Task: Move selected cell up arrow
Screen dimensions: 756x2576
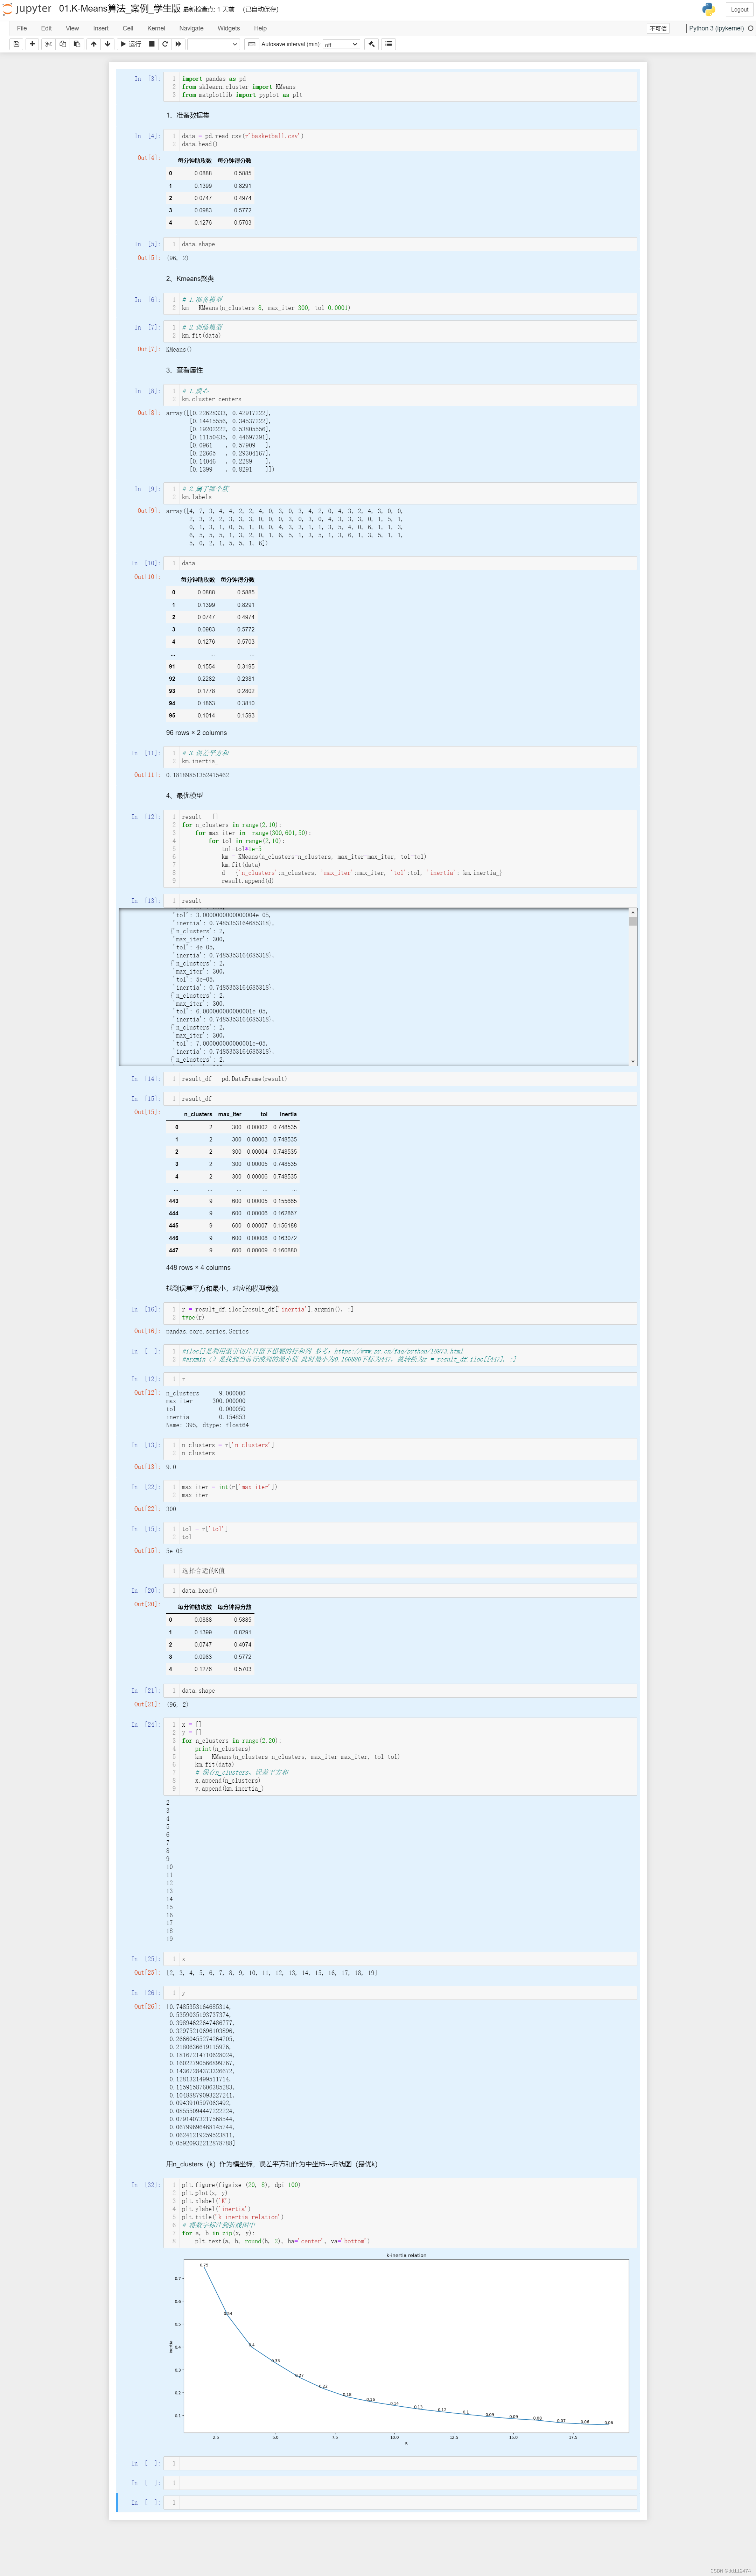Action: click(94, 44)
